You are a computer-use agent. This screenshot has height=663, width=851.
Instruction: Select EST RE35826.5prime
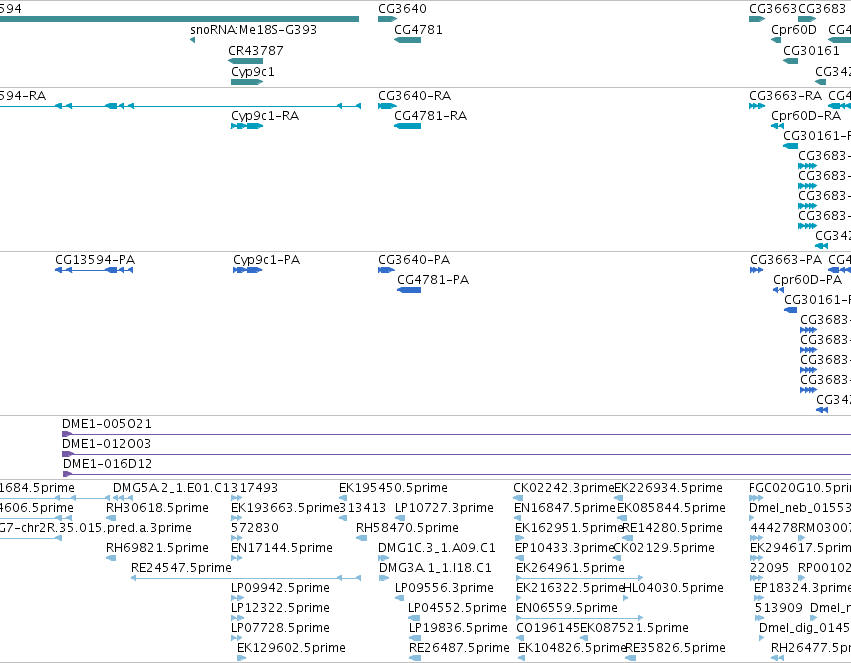point(676,648)
